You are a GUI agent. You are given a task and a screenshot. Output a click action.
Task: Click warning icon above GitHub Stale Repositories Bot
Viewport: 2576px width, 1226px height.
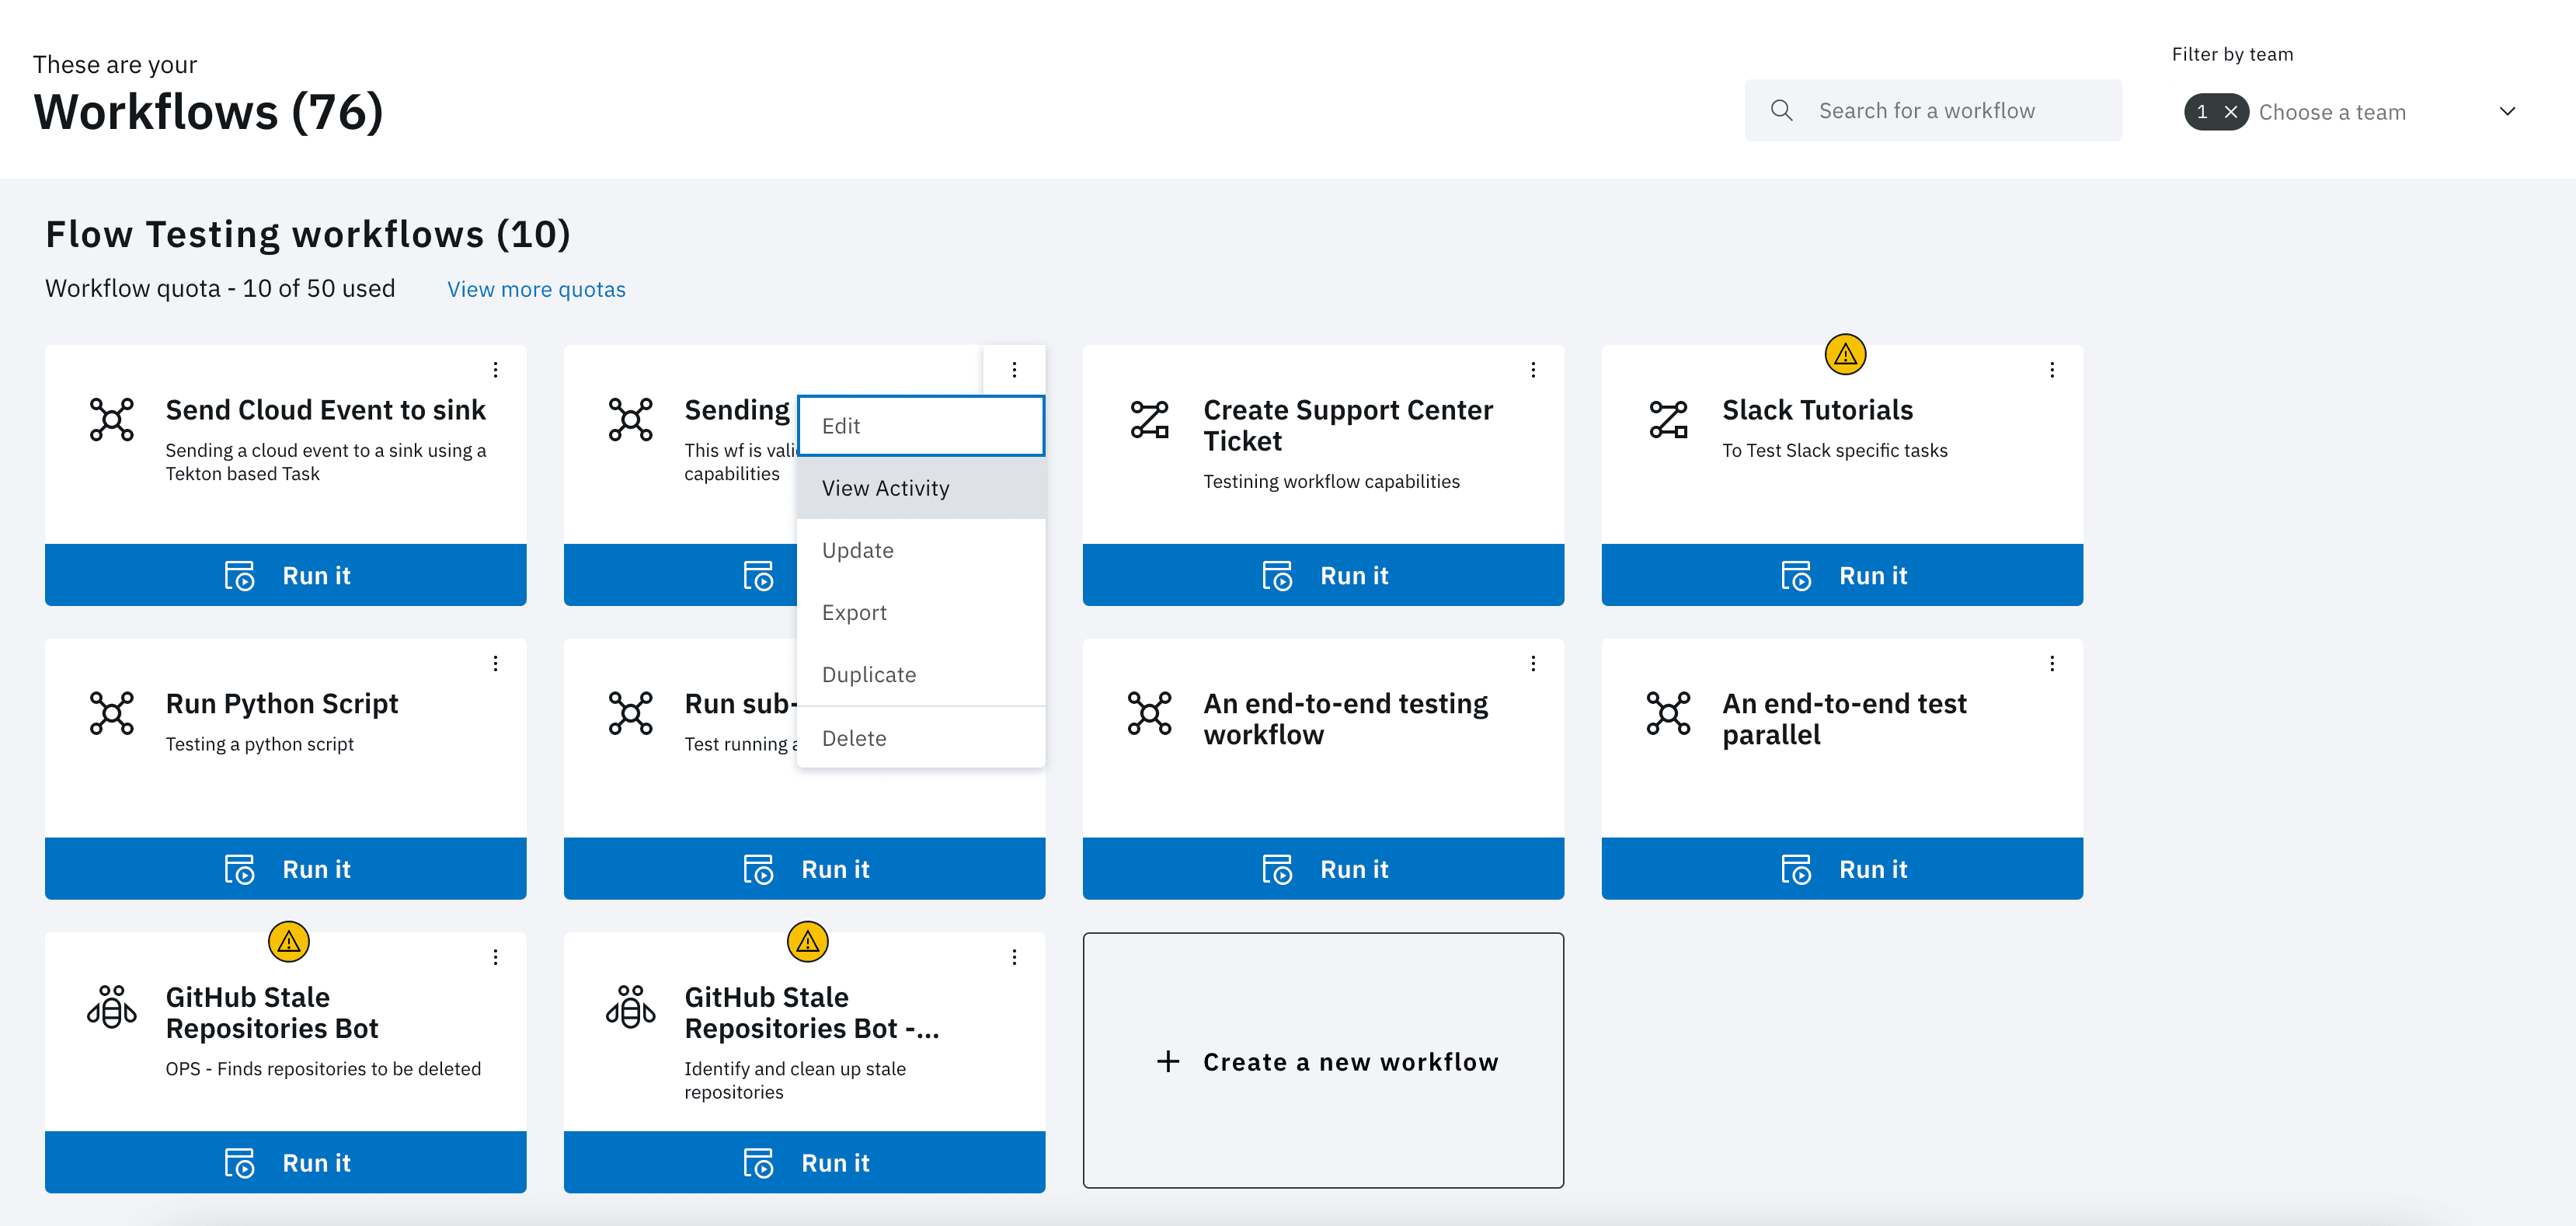[x=289, y=942]
